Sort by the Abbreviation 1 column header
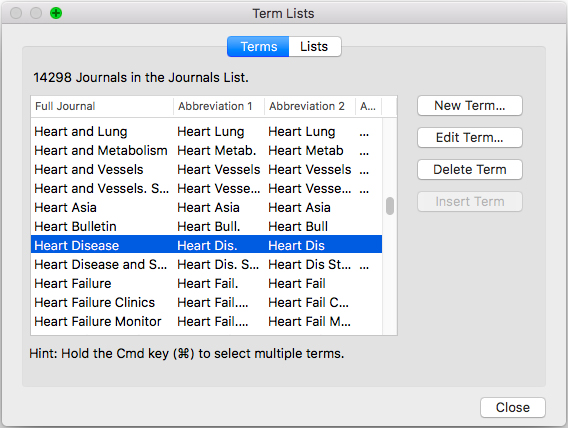Image resolution: width=568 pixels, height=428 pixels. [x=219, y=106]
